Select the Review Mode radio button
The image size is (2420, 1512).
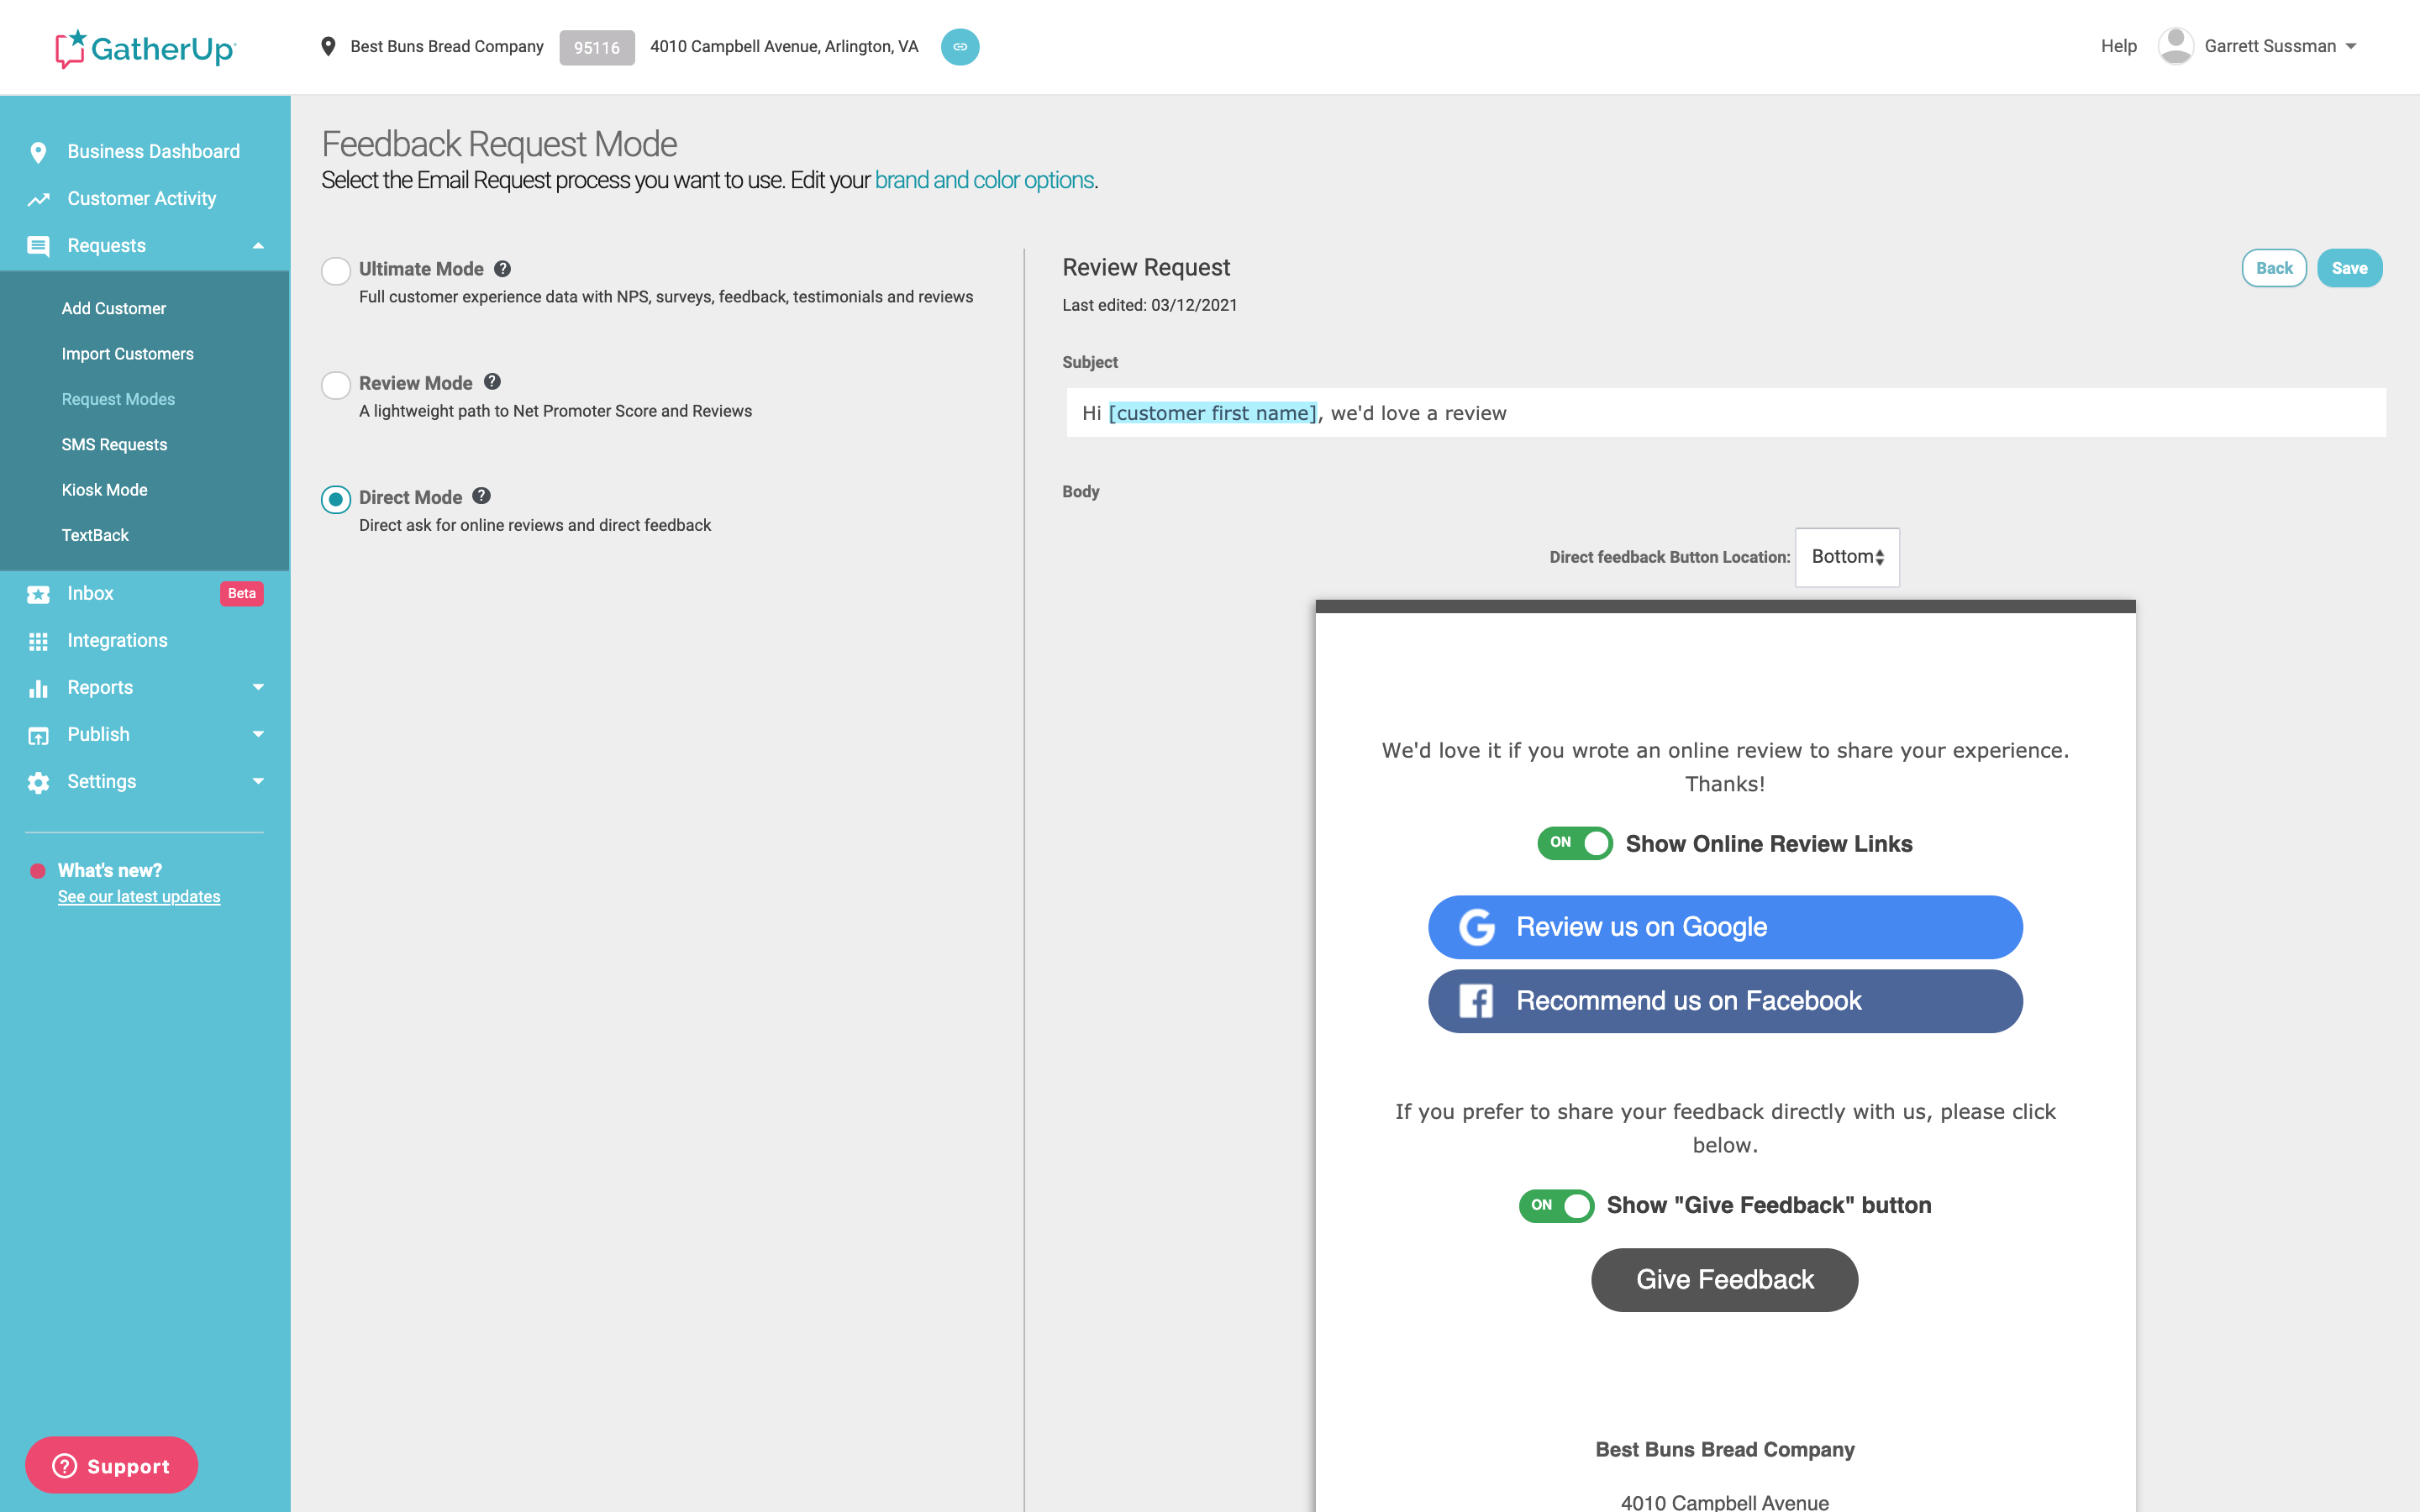click(336, 384)
